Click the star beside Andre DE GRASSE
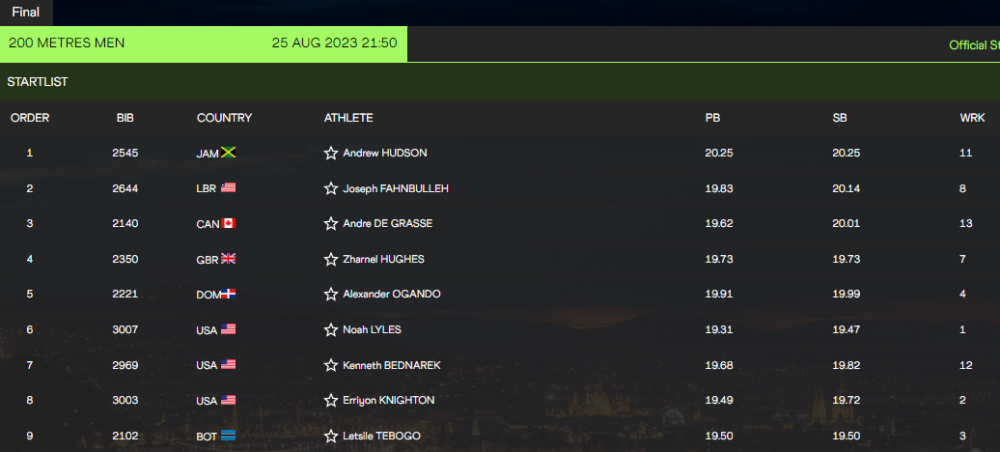The image size is (1000, 452). coord(331,224)
